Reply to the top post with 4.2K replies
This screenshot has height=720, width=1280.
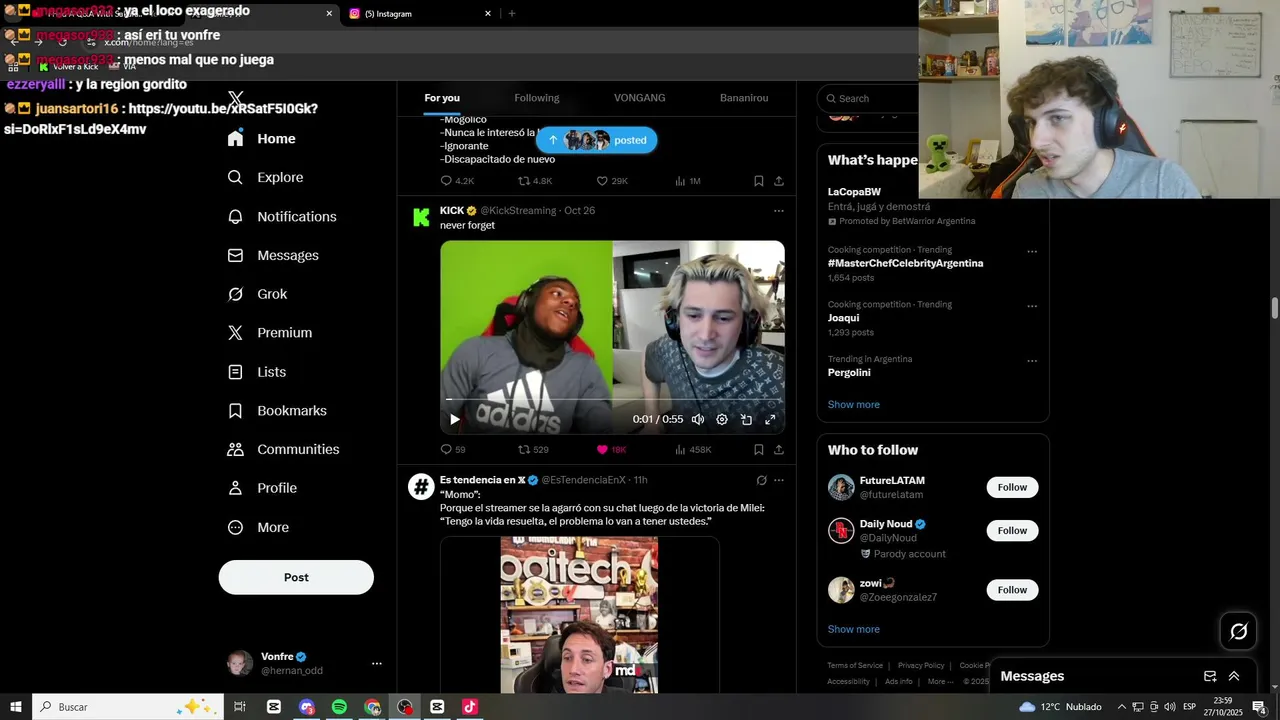click(x=457, y=181)
